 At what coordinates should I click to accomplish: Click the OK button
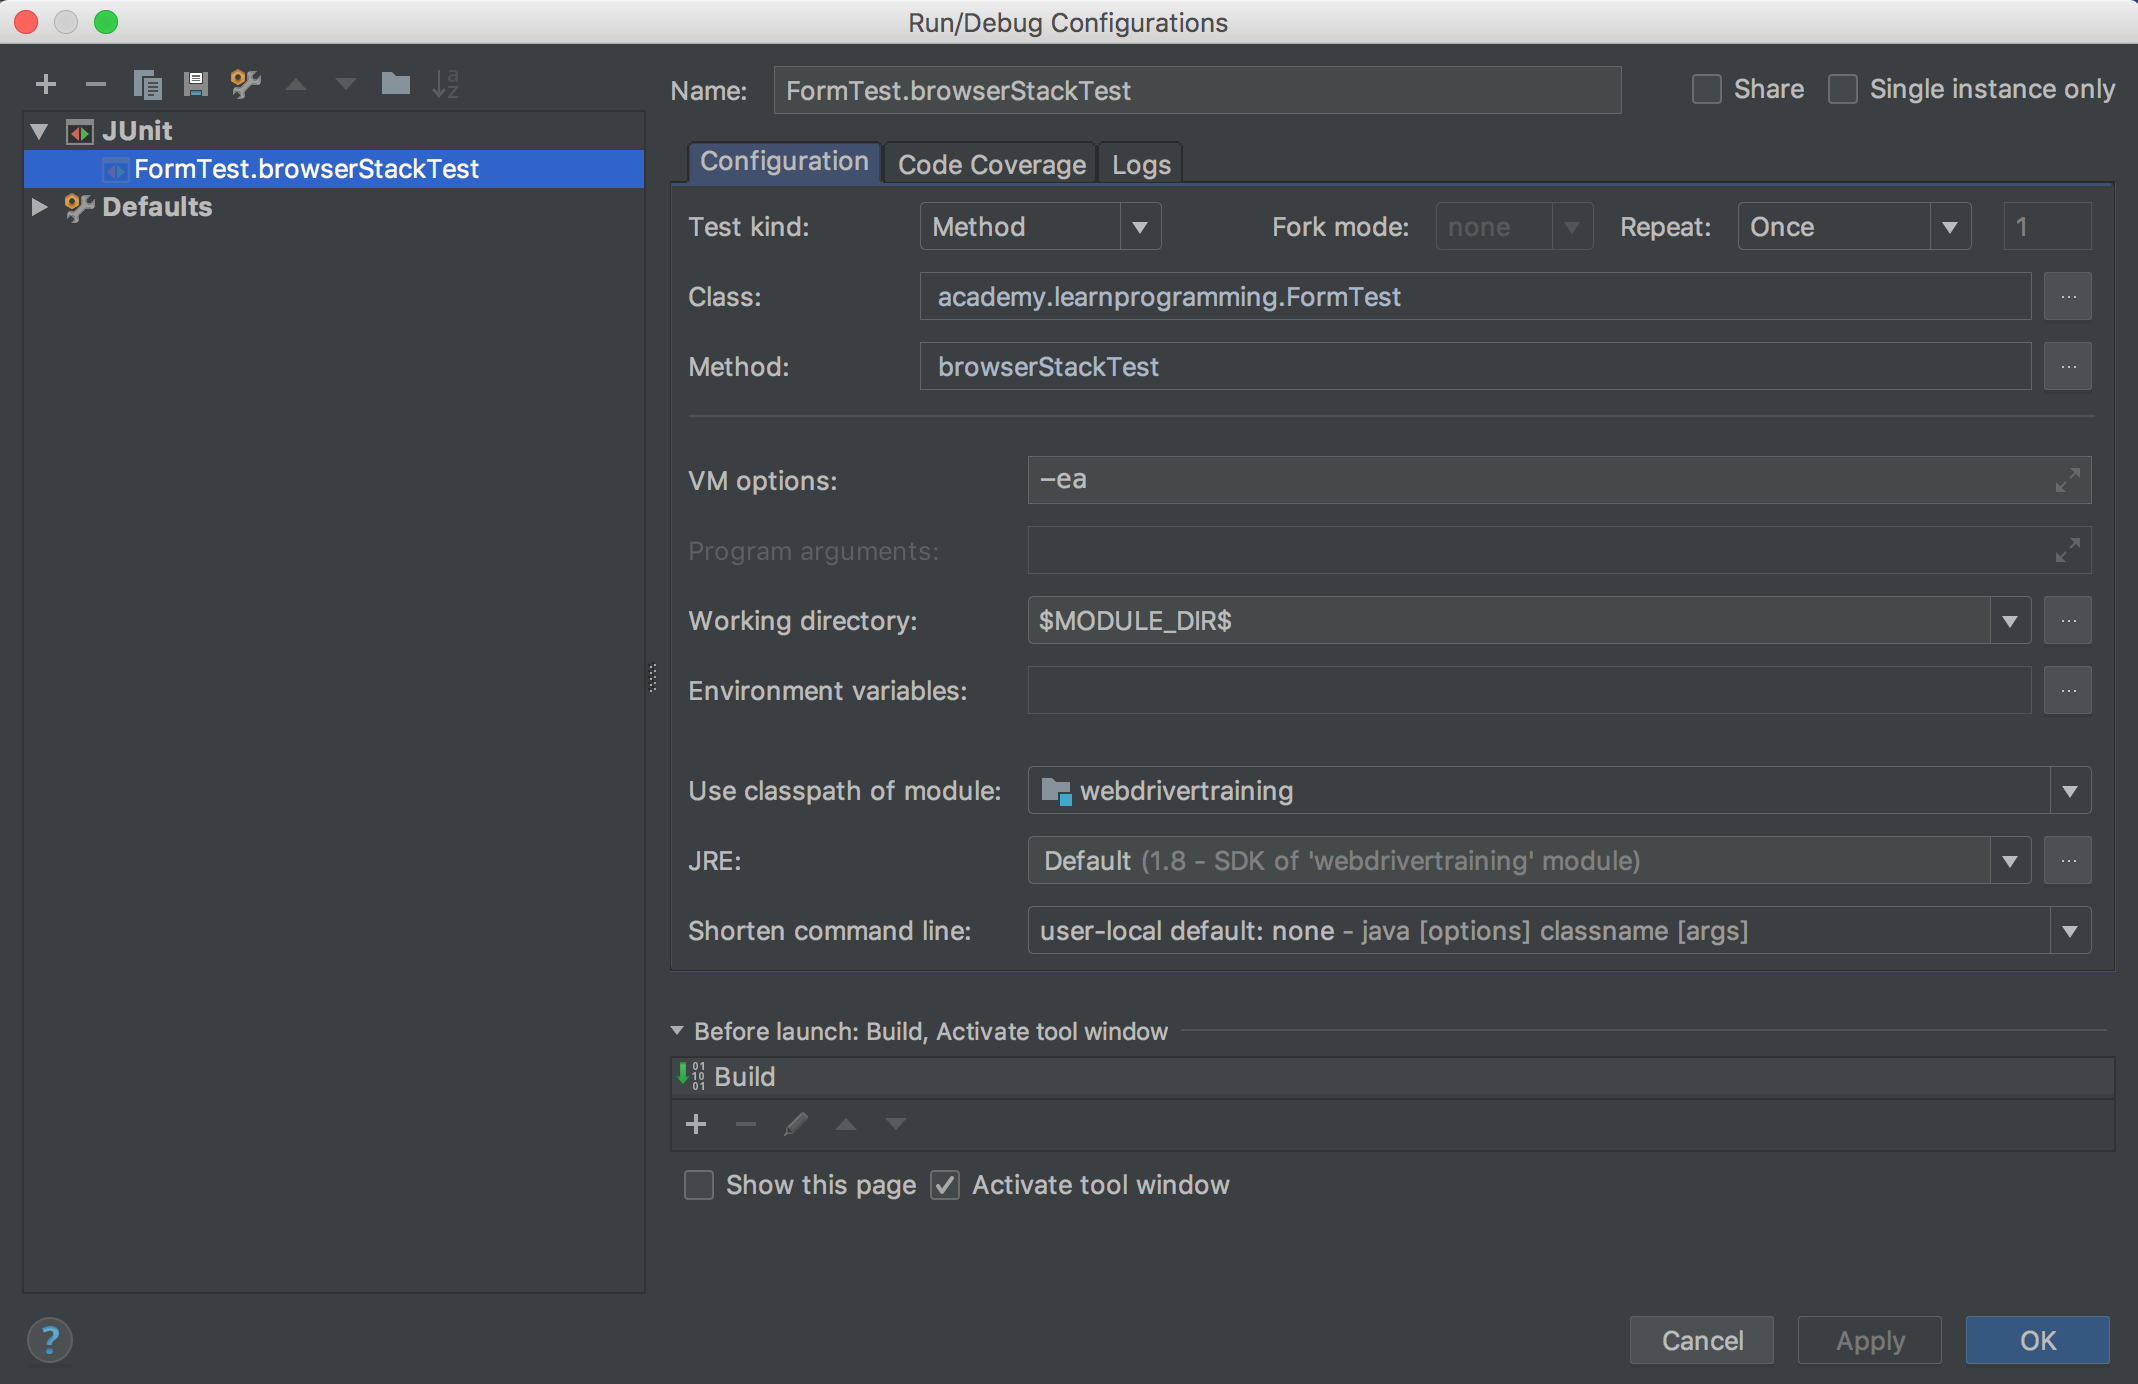tap(2037, 1340)
